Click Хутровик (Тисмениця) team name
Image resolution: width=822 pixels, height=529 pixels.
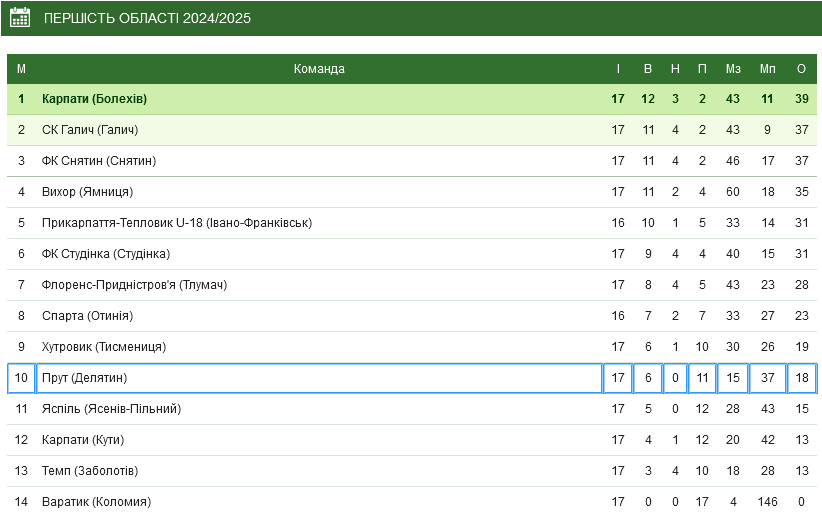pyautogui.click(x=104, y=347)
